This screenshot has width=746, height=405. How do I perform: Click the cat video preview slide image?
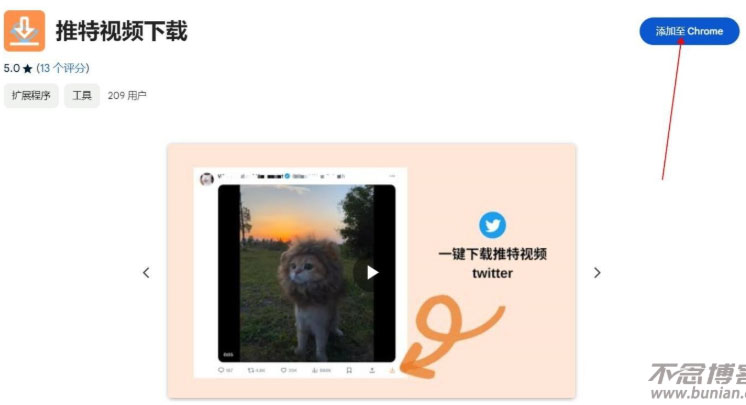click(371, 270)
